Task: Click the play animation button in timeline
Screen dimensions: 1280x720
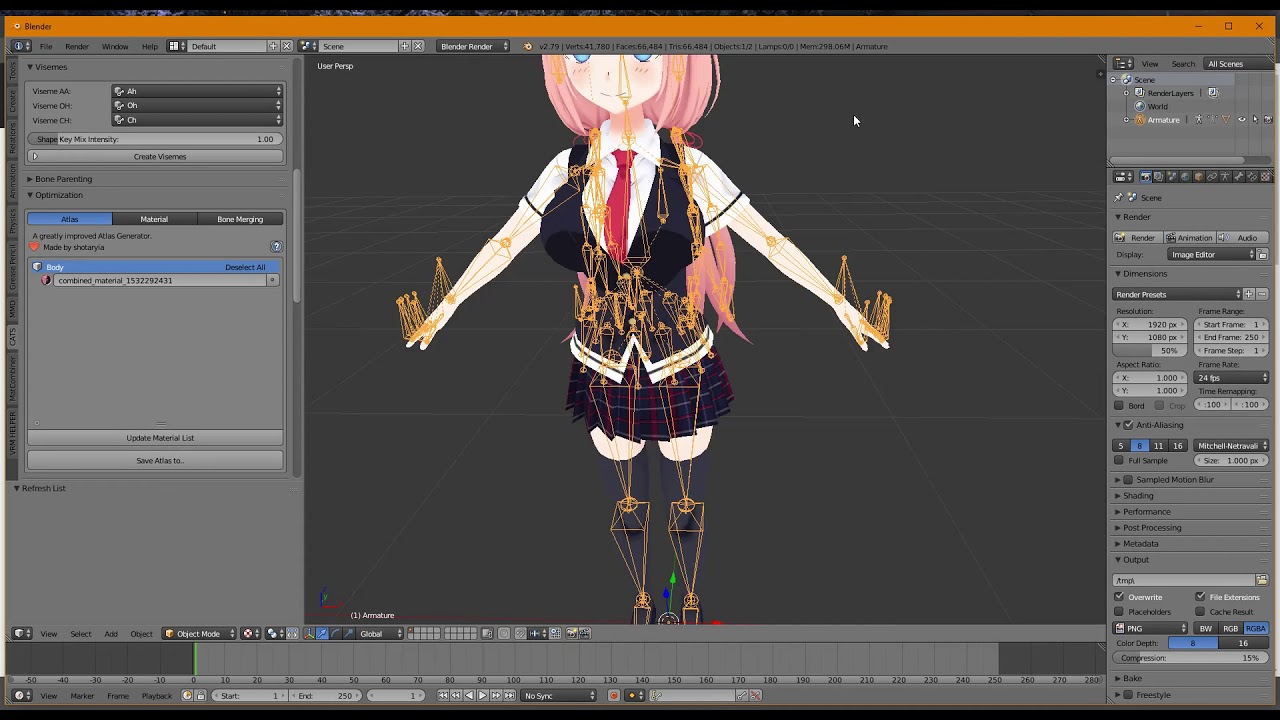Action: pos(482,696)
